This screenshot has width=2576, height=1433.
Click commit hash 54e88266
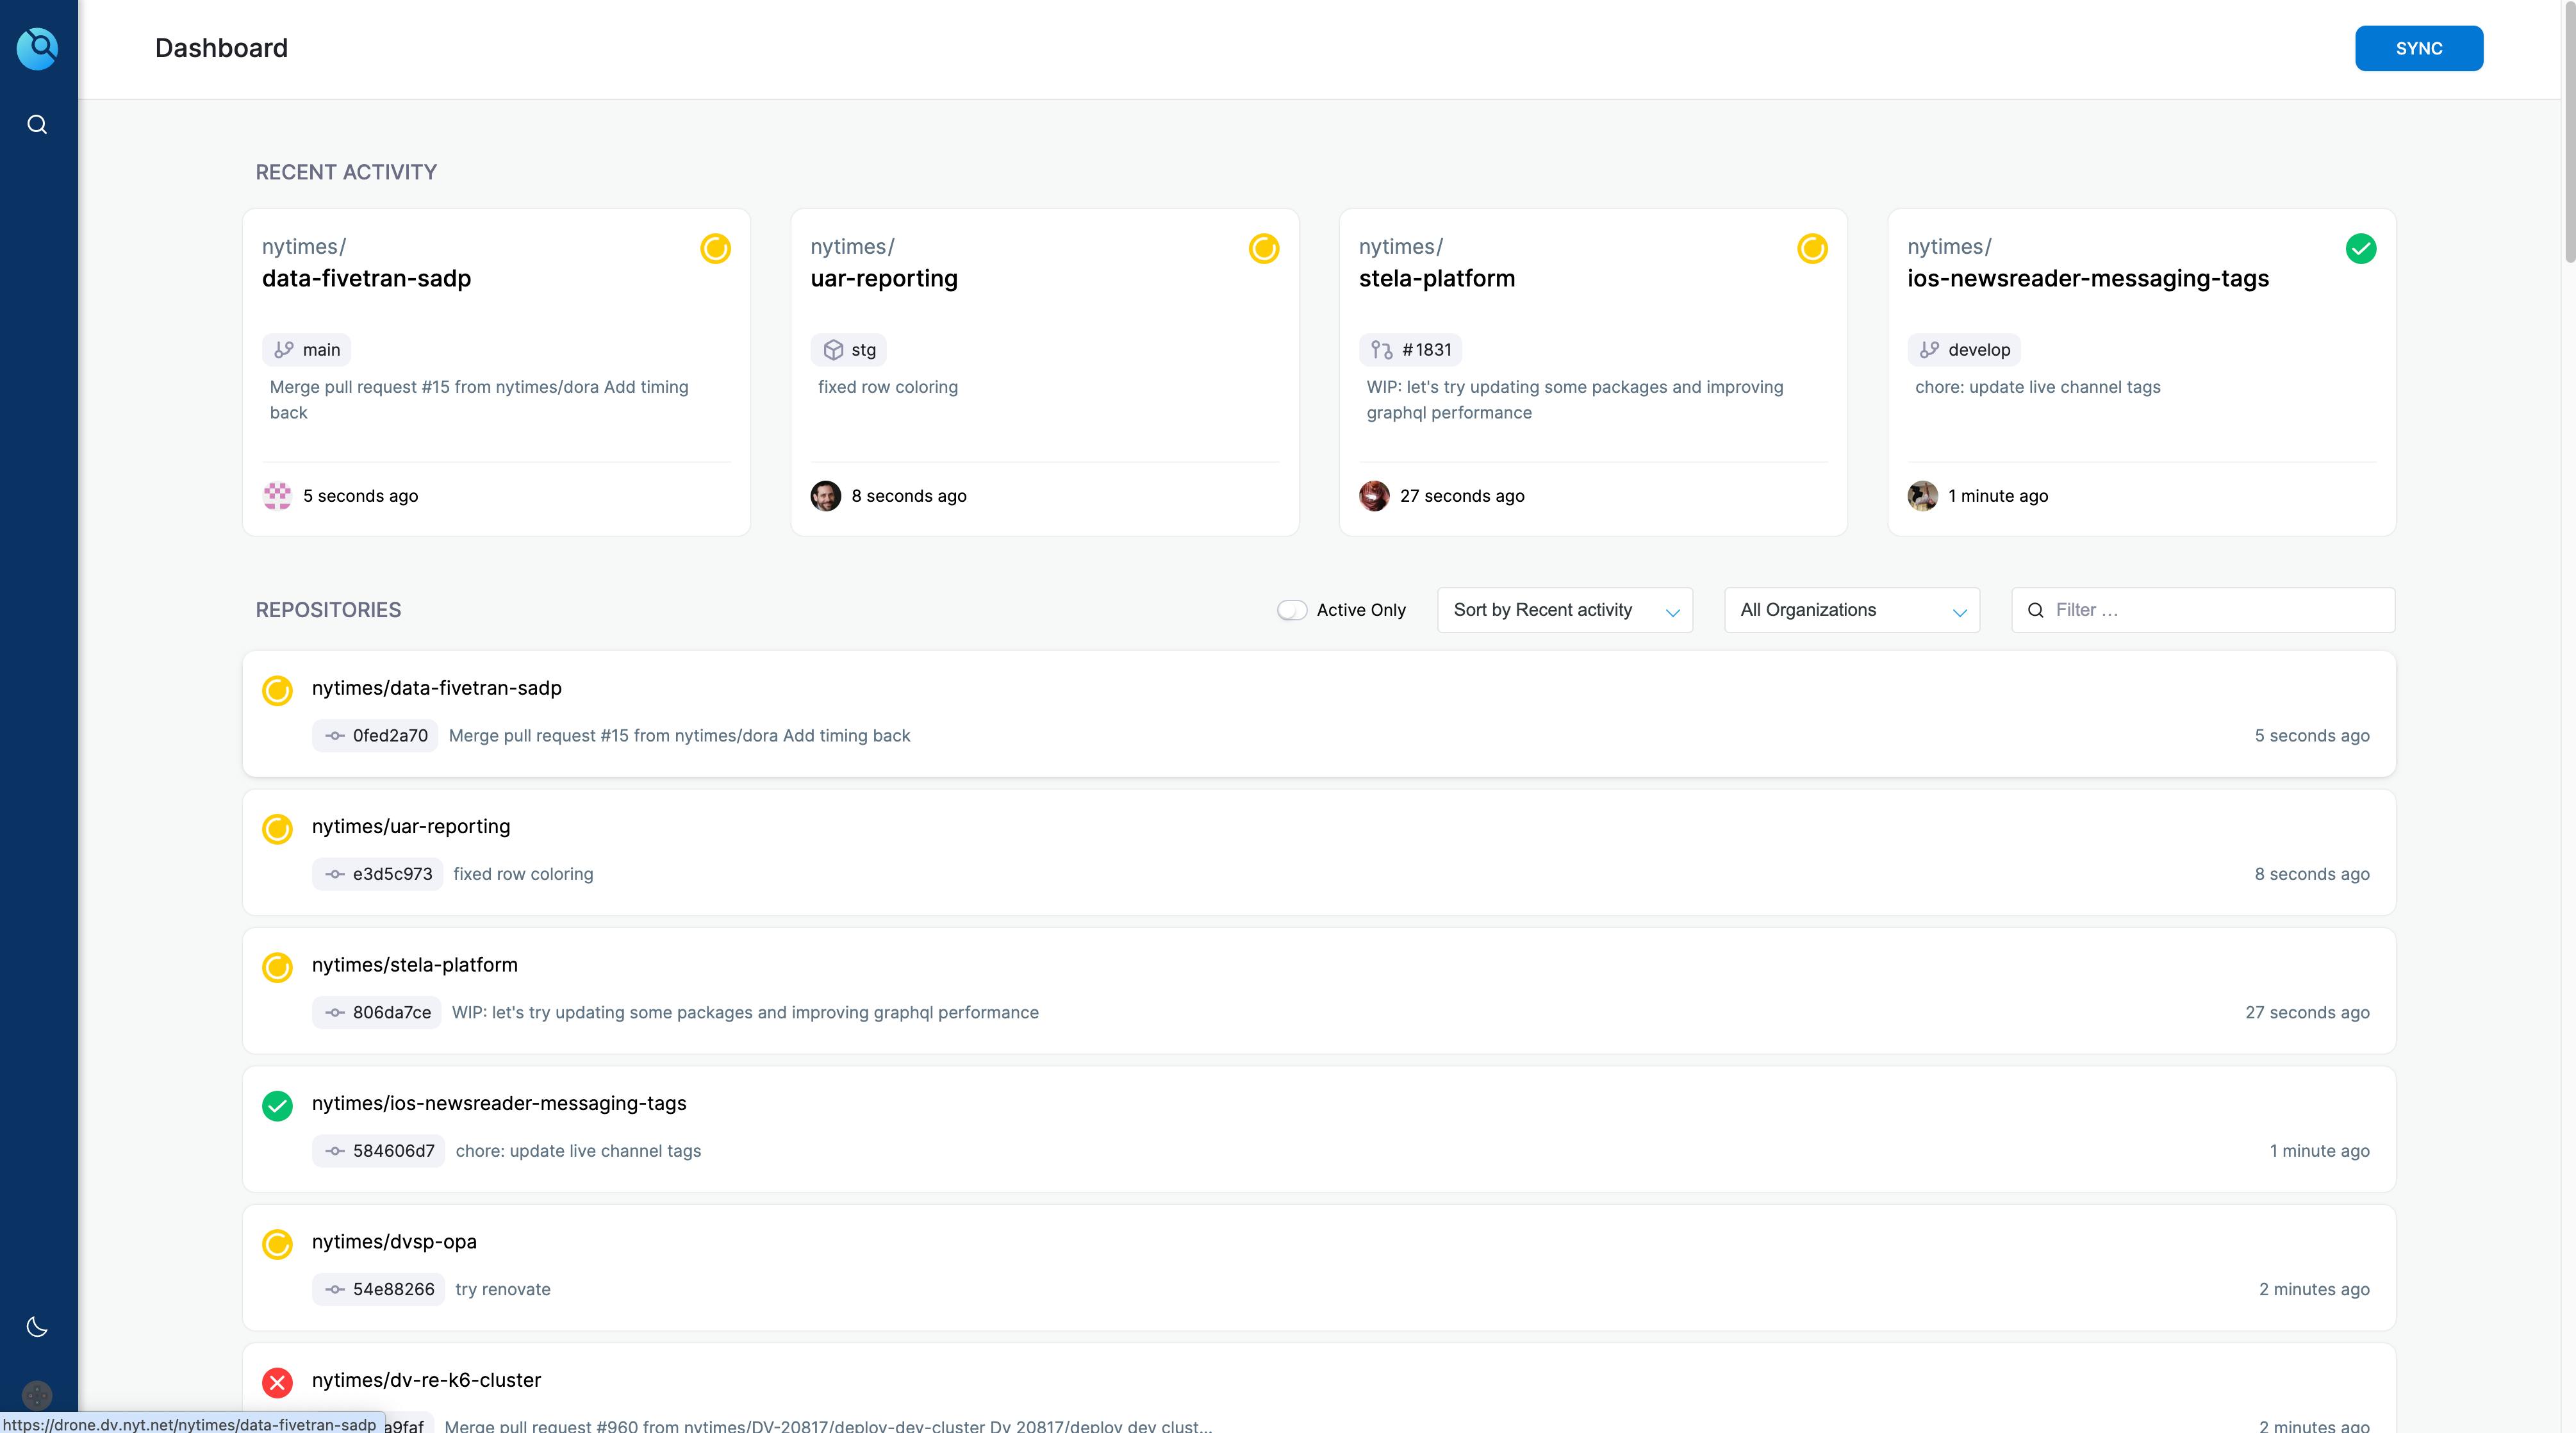tap(394, 1289)
